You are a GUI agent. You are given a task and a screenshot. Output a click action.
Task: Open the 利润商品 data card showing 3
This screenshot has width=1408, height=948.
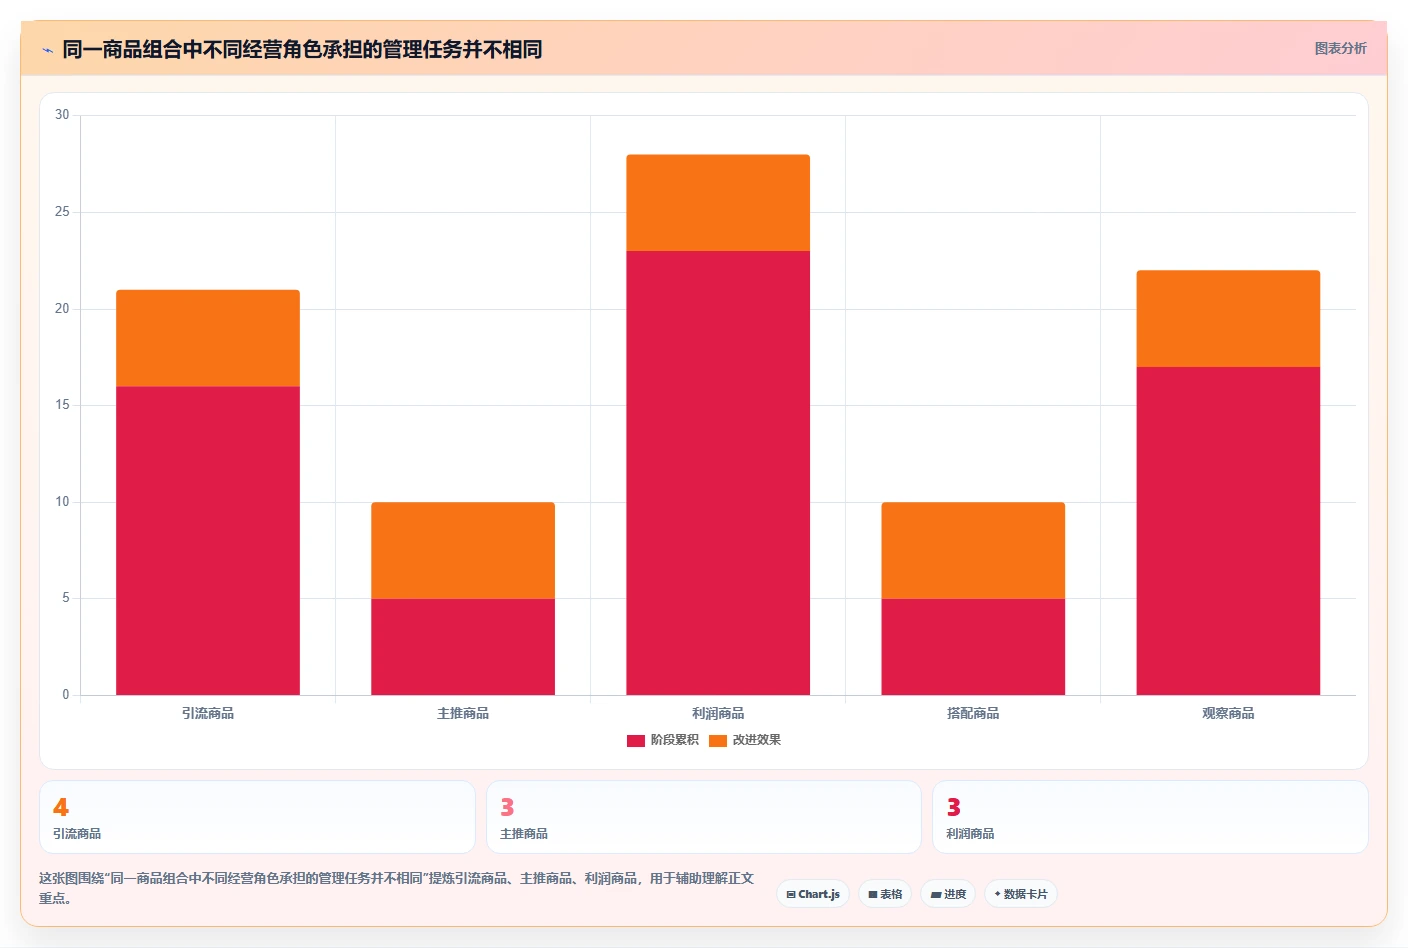1150,817
